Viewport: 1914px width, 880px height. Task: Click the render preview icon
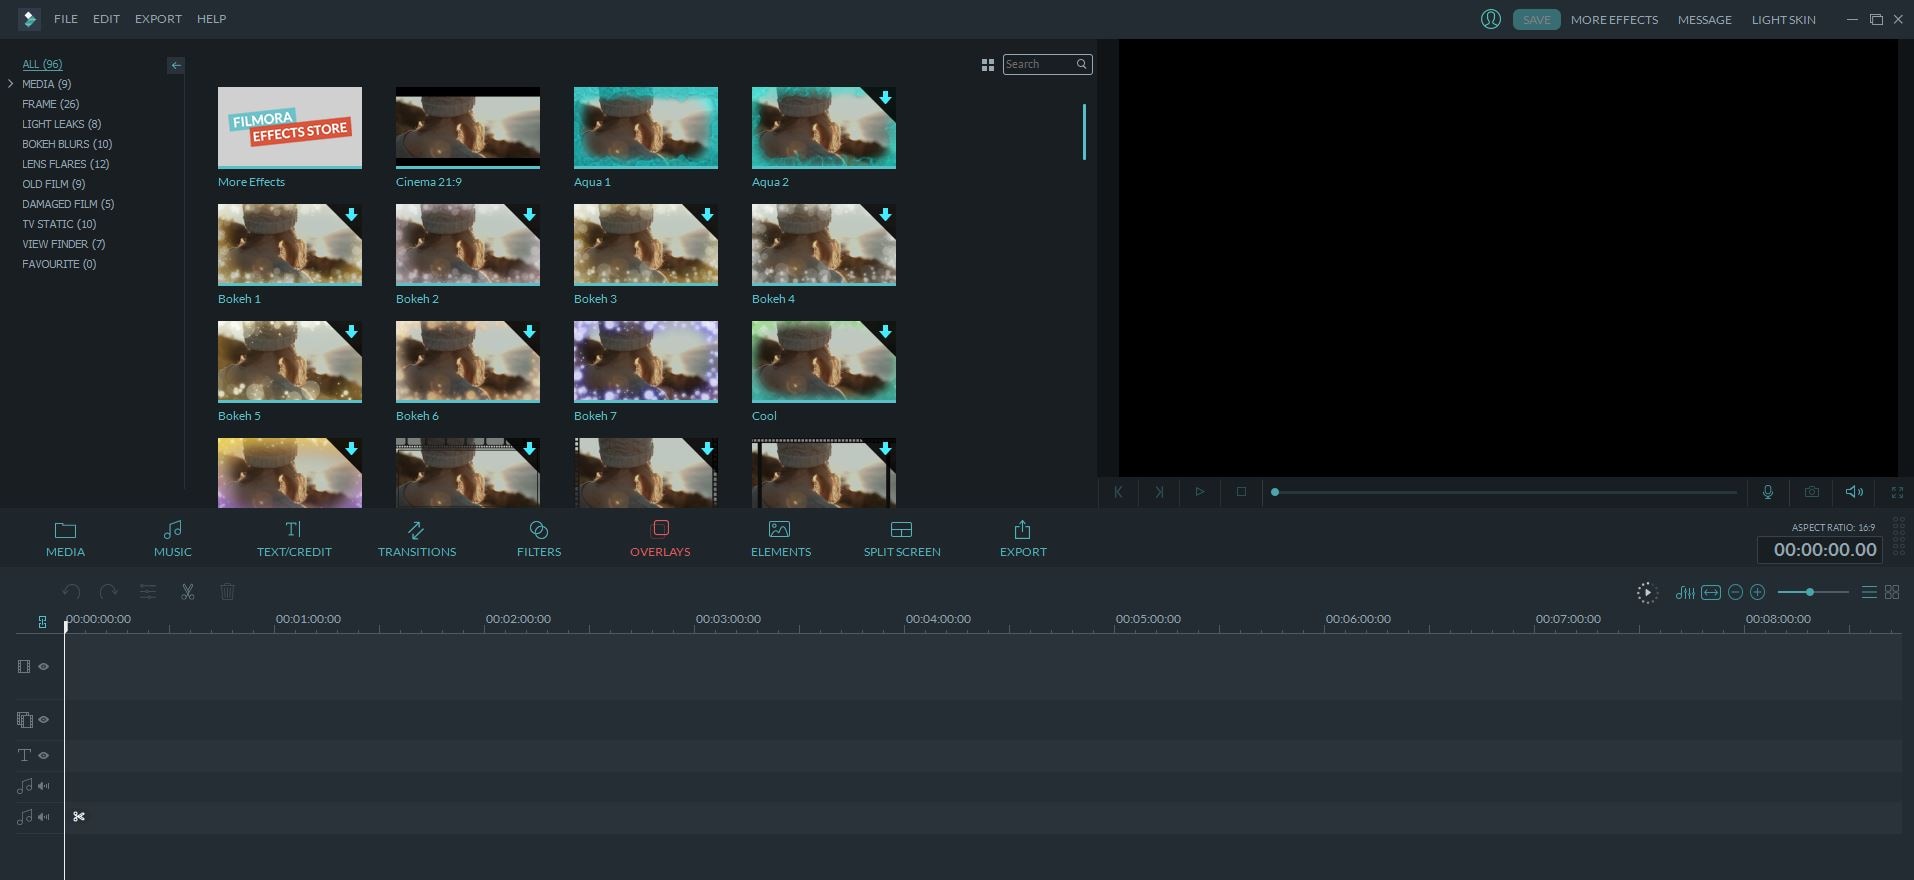tap(1647, 593)
